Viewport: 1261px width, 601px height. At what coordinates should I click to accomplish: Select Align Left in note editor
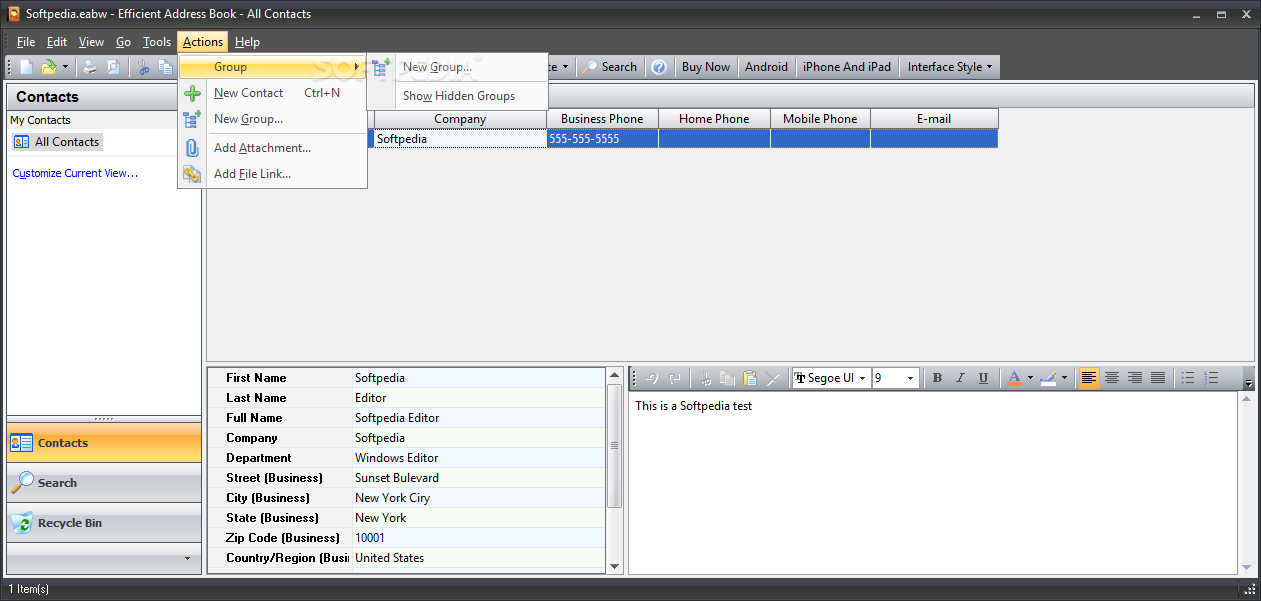click(x=1089, y=378)
